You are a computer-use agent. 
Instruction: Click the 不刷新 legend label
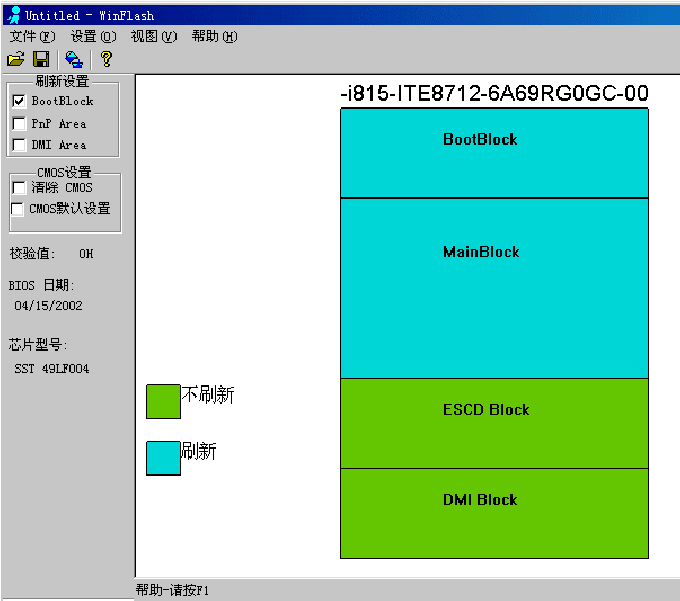[208, 395]
